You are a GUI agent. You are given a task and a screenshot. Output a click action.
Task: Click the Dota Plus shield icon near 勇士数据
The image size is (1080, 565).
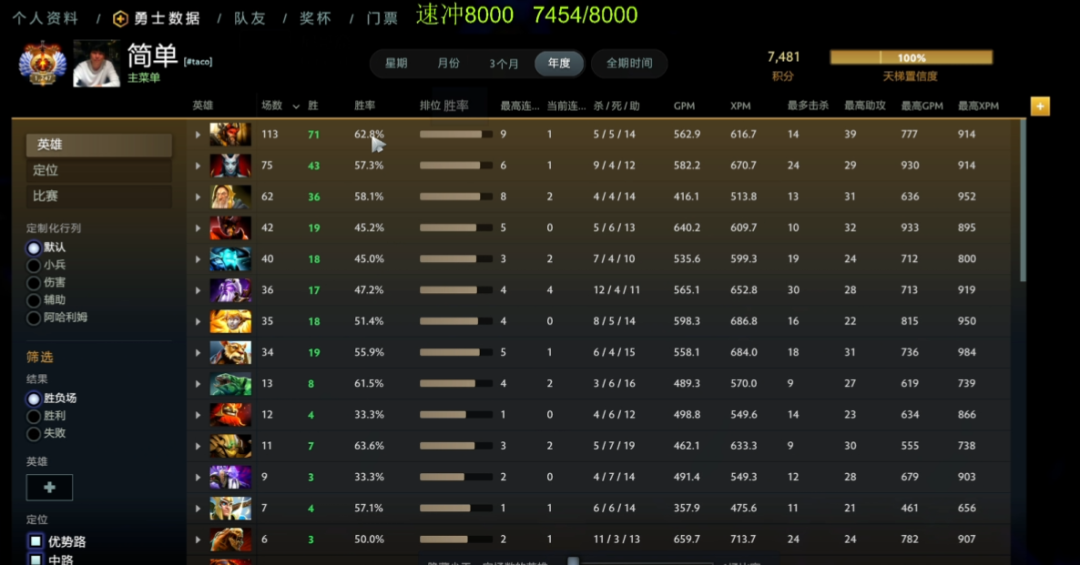[121, 19]
